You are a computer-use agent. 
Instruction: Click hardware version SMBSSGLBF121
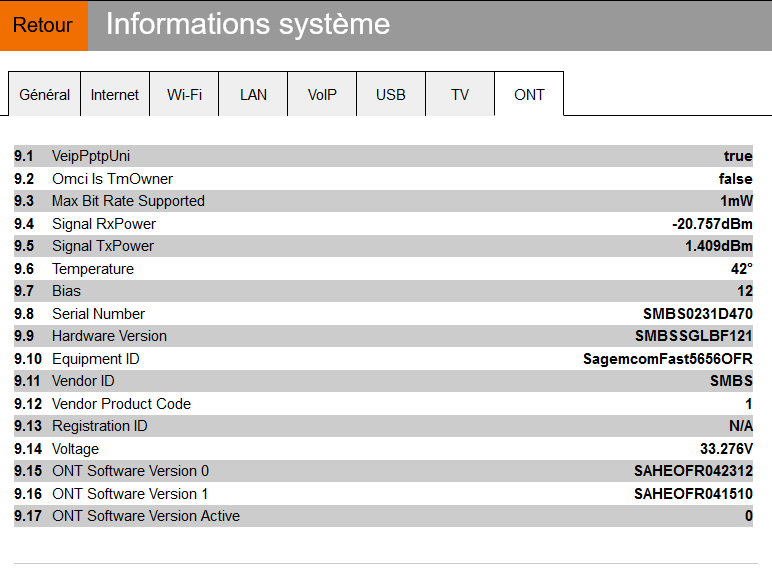pyautogui.click(x=694, y=336)
